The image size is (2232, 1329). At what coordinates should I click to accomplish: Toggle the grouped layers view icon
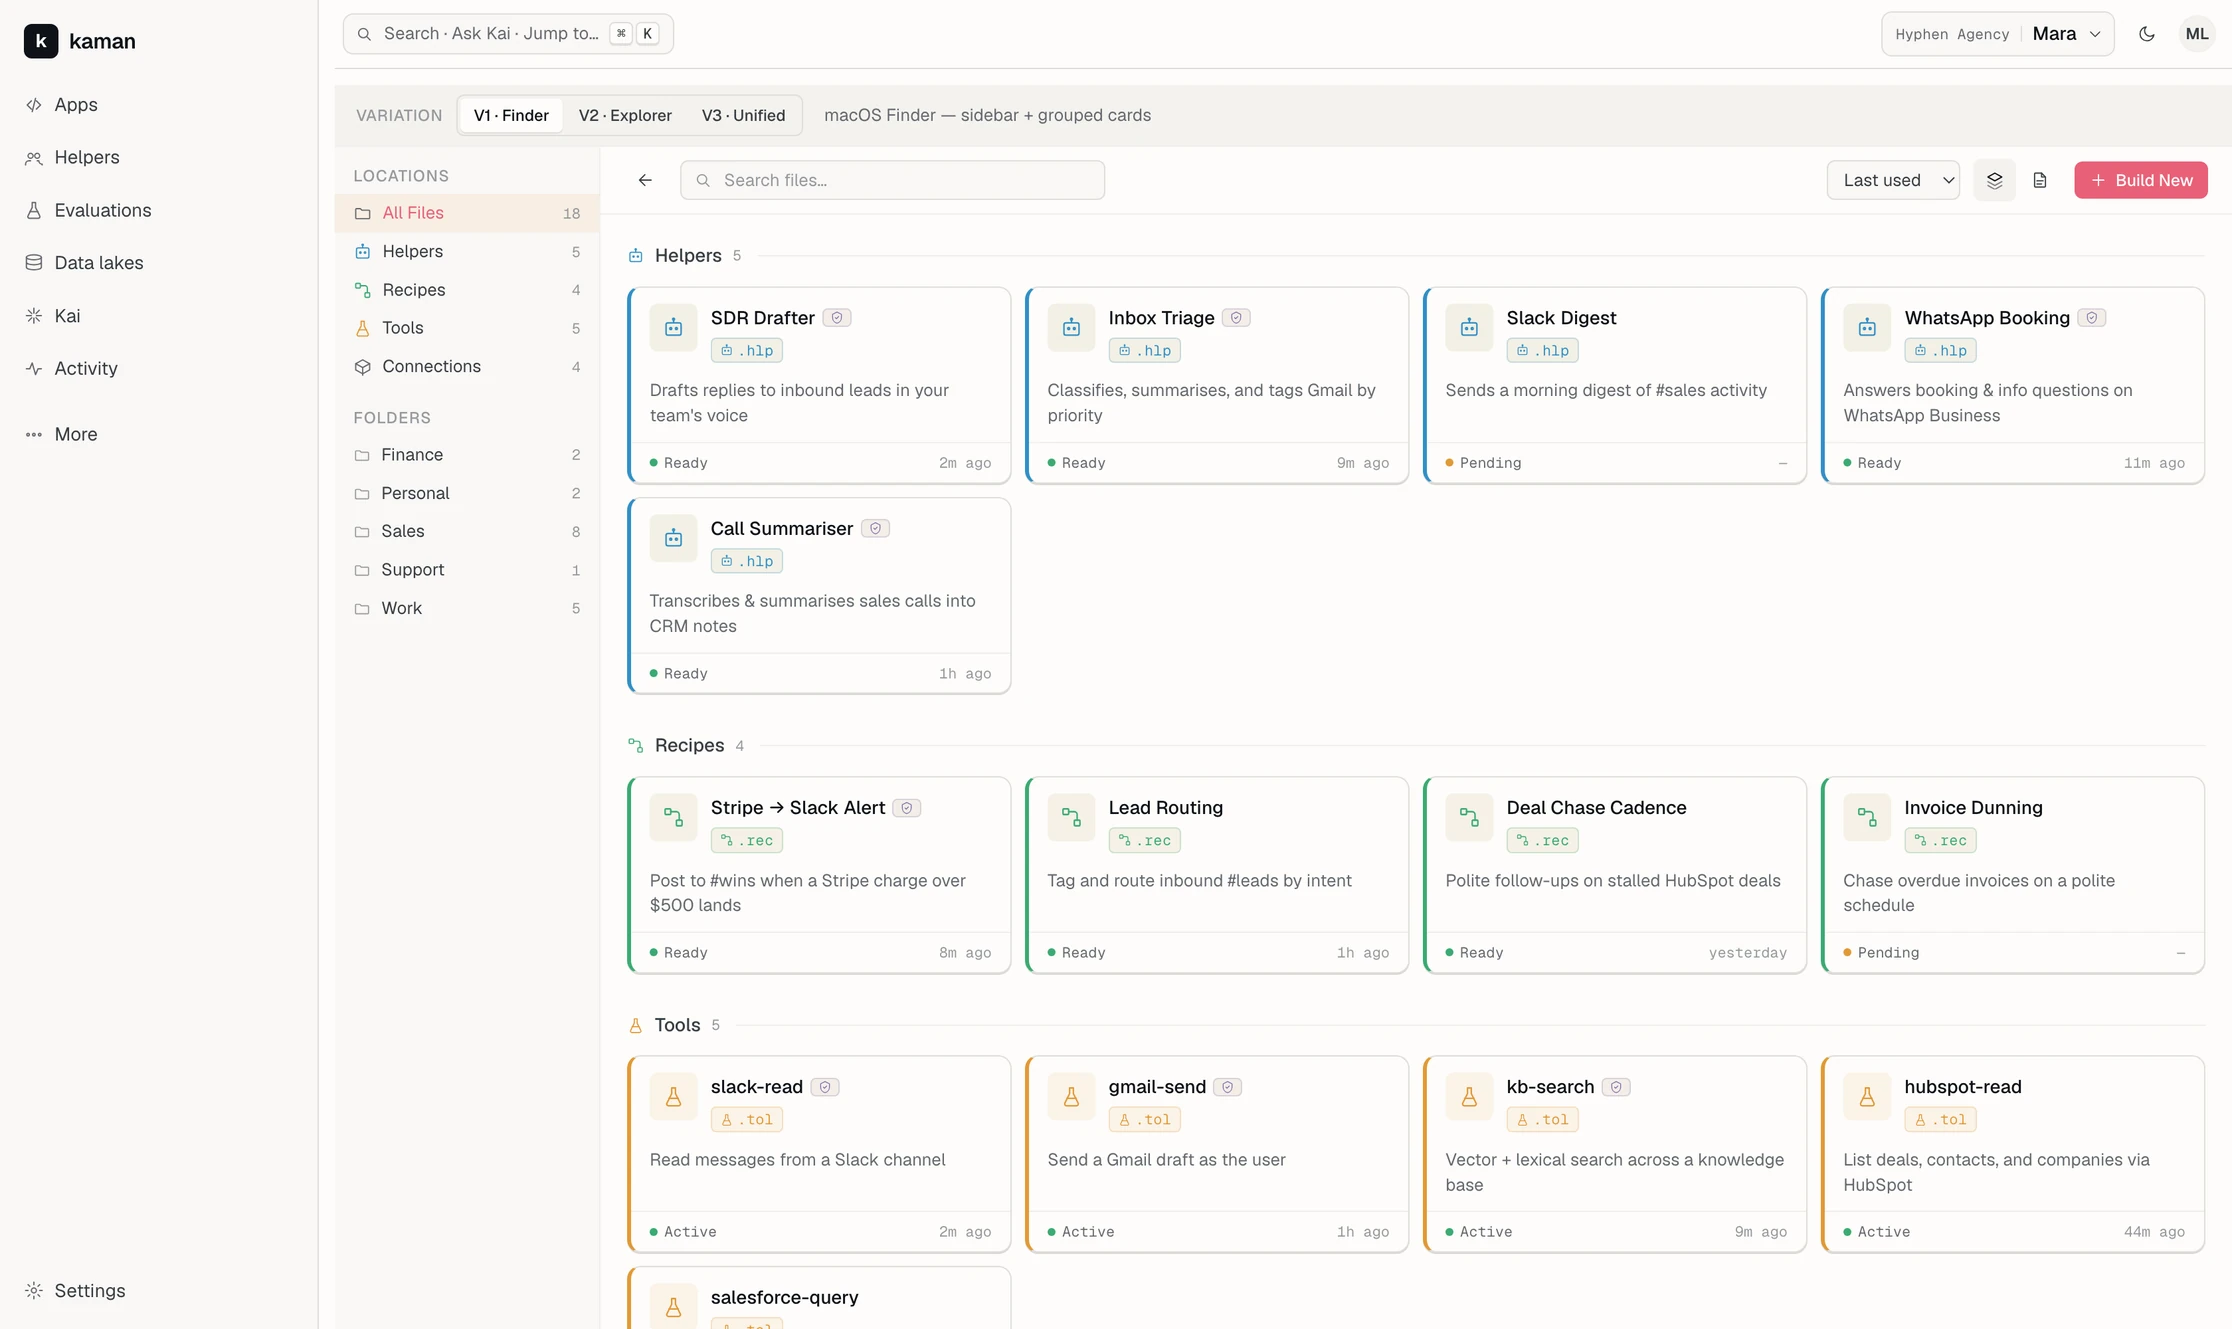pos(1994,180)
